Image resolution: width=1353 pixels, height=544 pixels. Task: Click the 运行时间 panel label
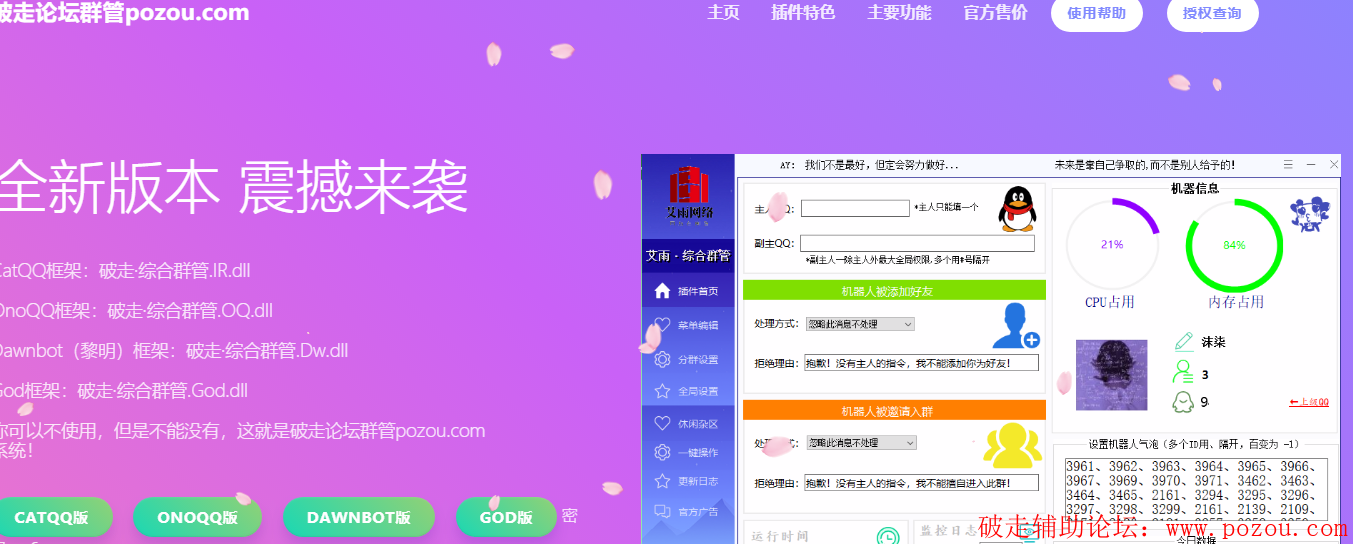click(x=780, y=536)
